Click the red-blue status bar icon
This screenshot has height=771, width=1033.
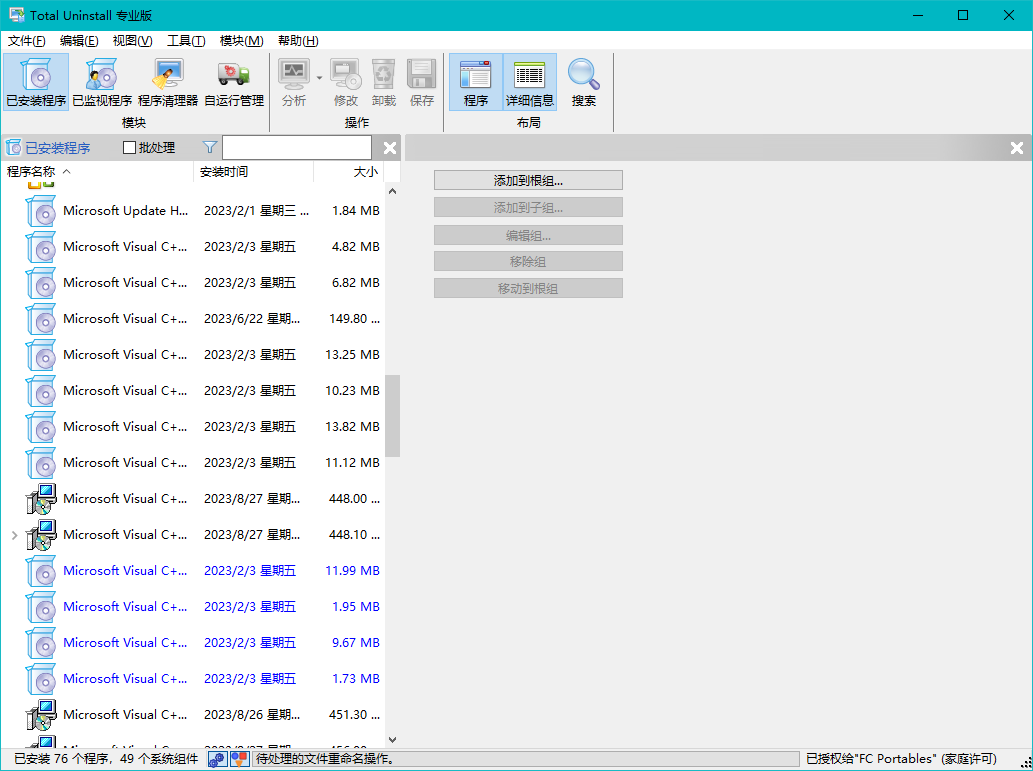(x=240, y=759)
